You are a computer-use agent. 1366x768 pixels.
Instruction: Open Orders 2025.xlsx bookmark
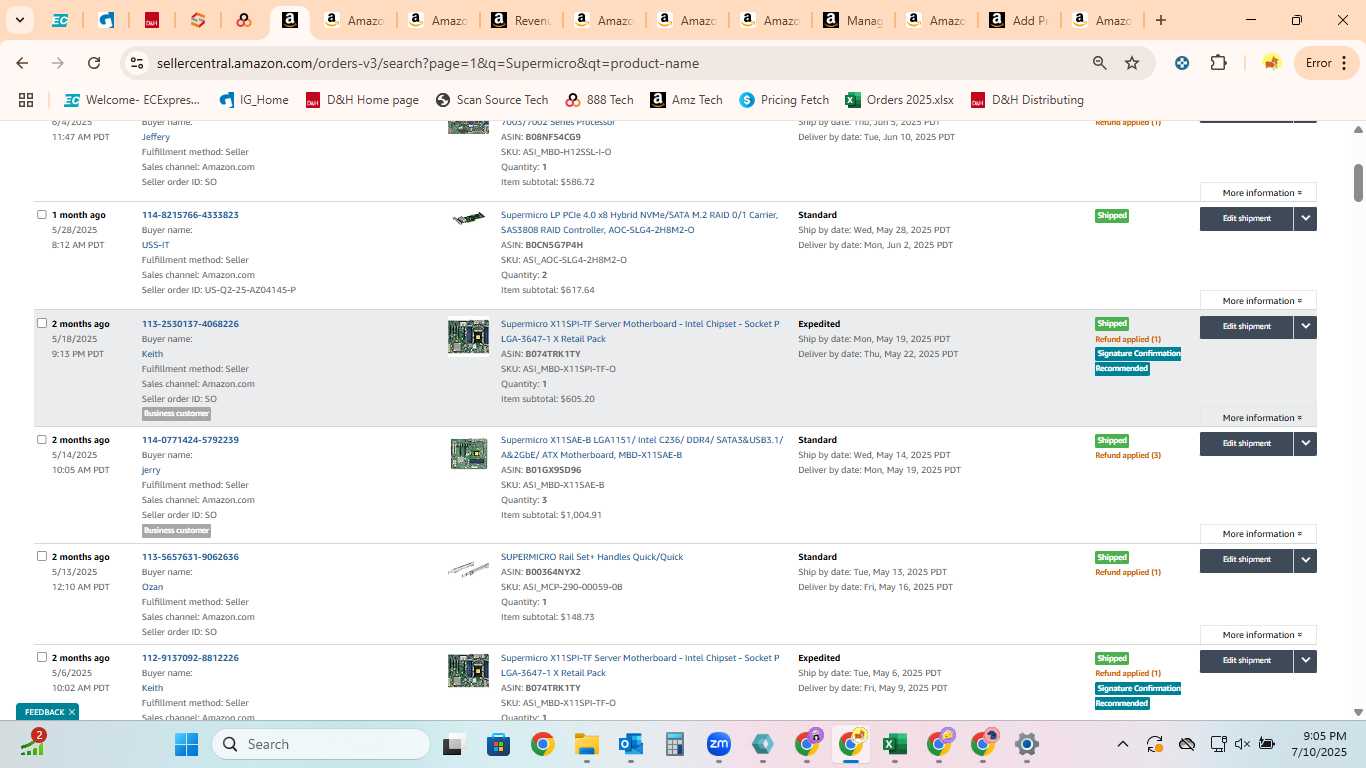899,100
